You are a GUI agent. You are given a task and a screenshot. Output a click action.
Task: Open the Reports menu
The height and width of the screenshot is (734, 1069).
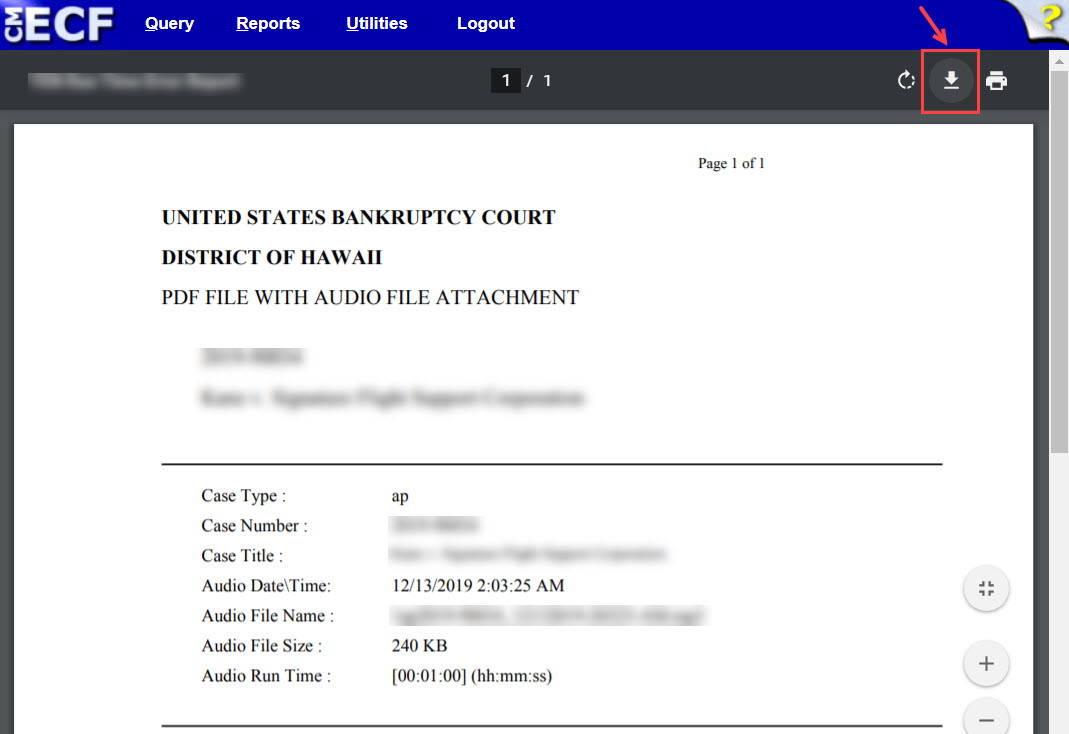pos(268,23)
